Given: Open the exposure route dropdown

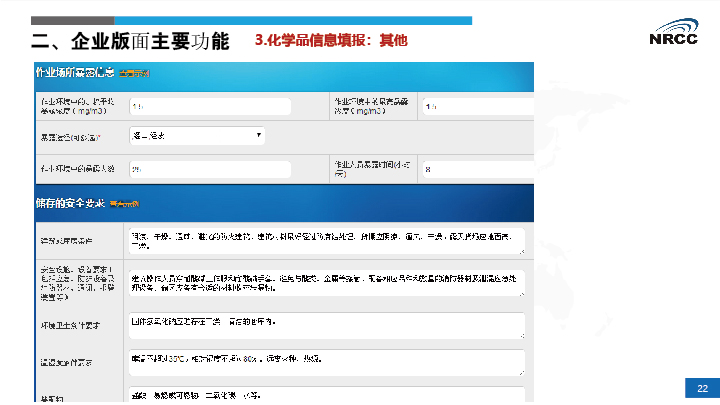Looking at the screenshot, I should tap(196, 134).
